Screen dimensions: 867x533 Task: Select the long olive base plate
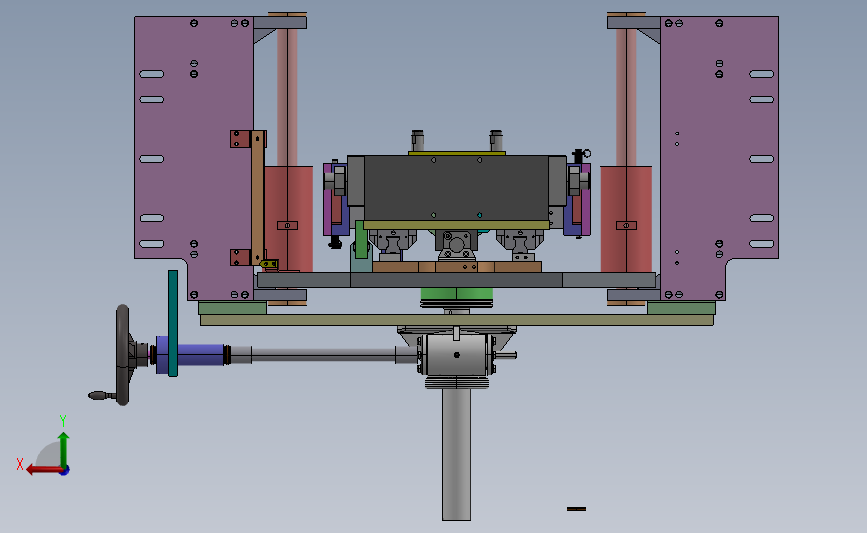click(457, 320)
